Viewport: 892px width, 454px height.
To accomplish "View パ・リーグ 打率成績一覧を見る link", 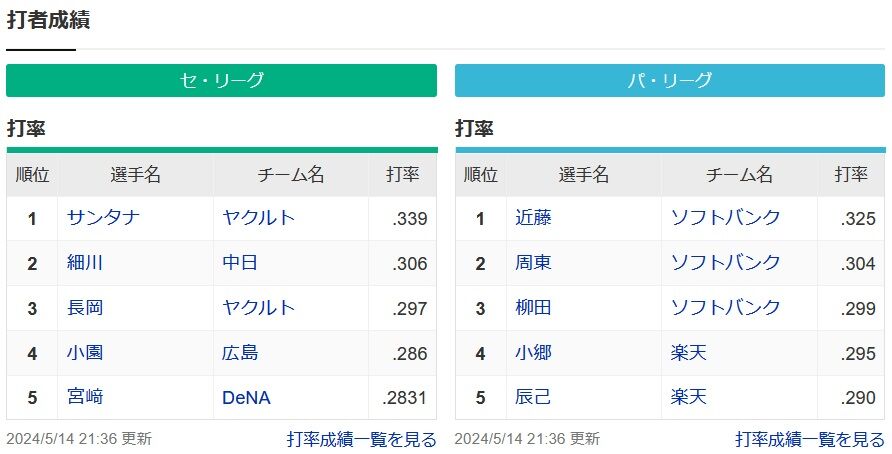I will click(x=809, y=439).
